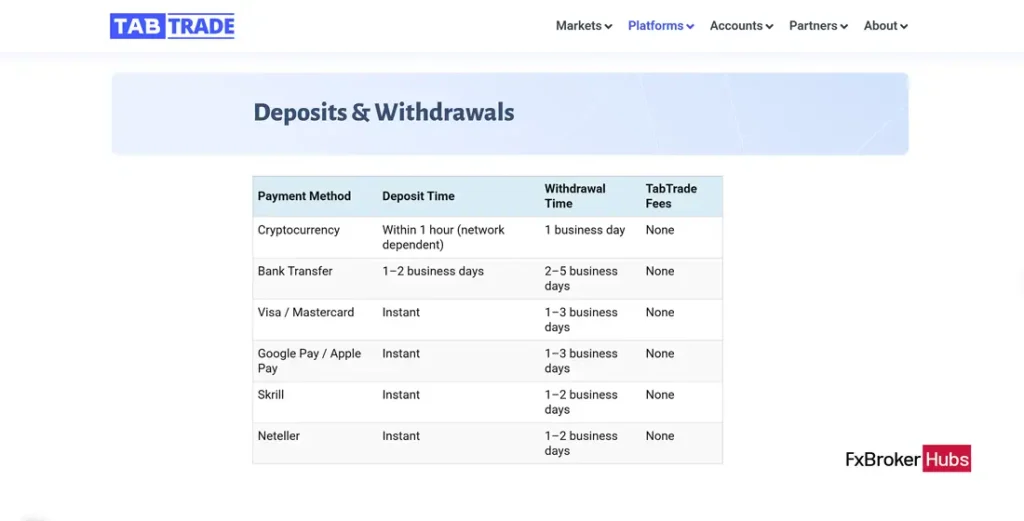Viewport: 1024px width, 521px height.
Task: Select the Skrill cell
Action: [270, 394]
